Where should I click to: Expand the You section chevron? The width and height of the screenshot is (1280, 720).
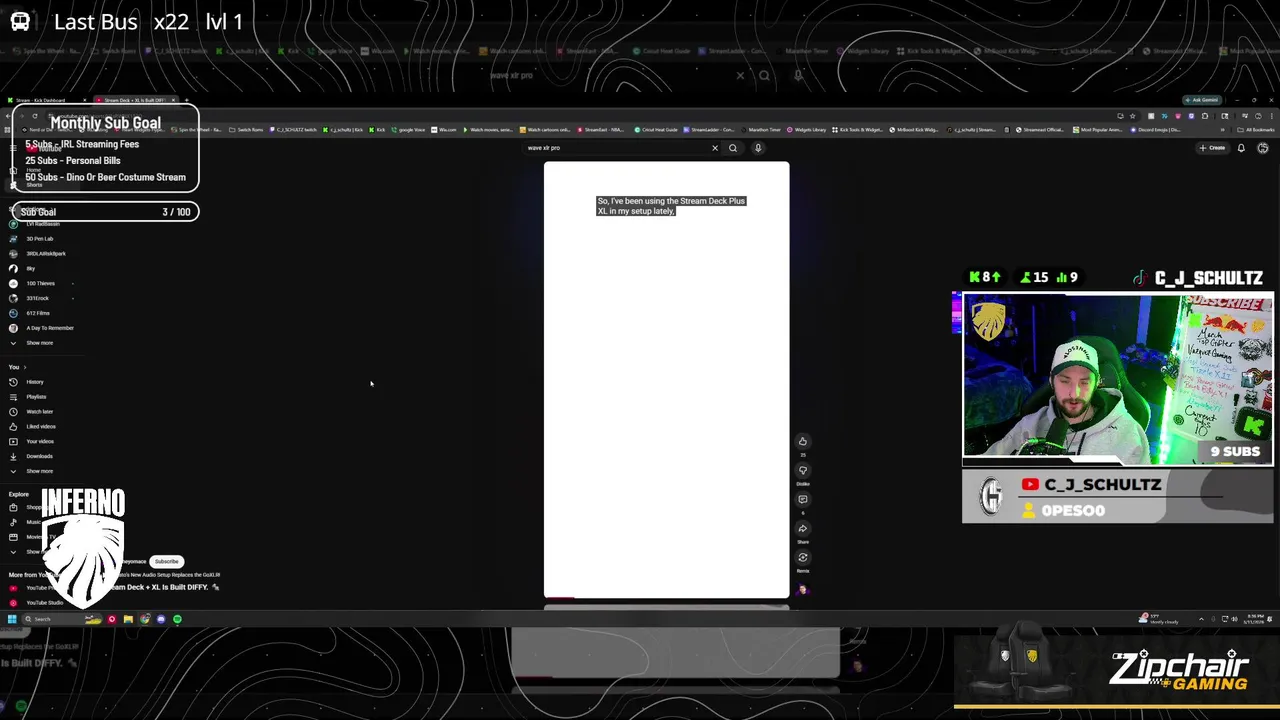(x=25, y=367)
